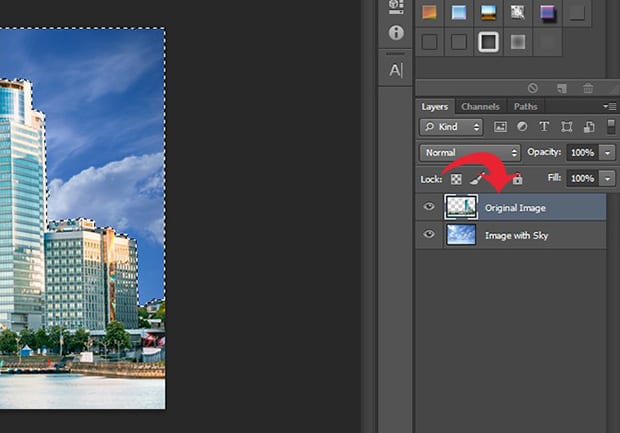Screen dimensions: 620x433
Task: Select the Image with Sky thumbnail
Action: point(461,234)
